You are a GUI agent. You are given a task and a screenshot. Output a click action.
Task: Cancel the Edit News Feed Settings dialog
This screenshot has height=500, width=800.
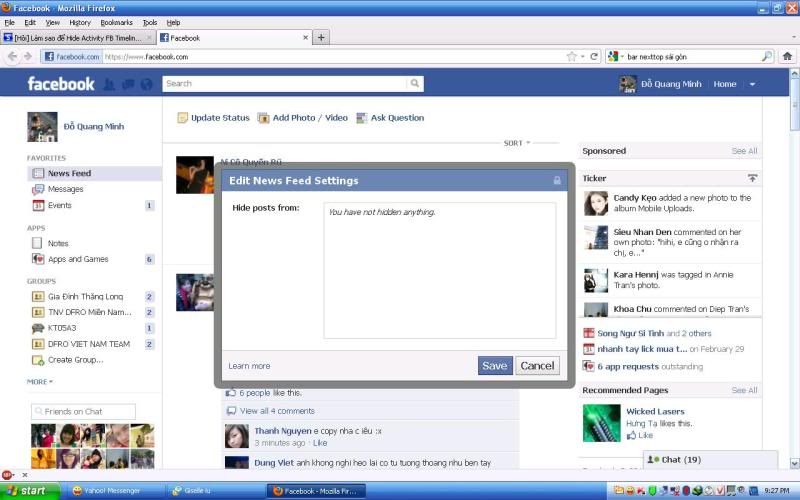(537, 366)
